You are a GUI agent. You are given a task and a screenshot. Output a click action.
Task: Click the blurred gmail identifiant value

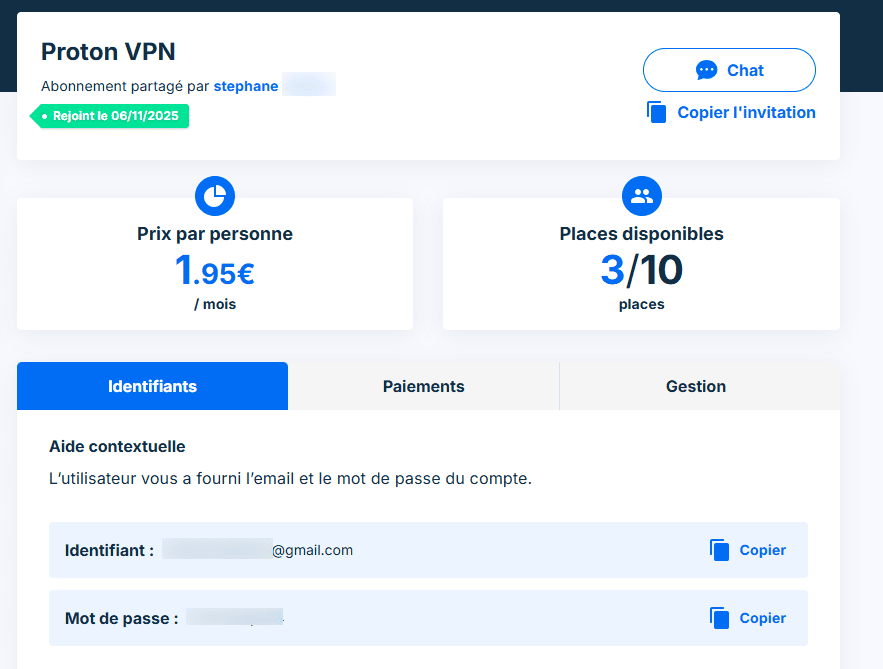[x=260, y=550]
